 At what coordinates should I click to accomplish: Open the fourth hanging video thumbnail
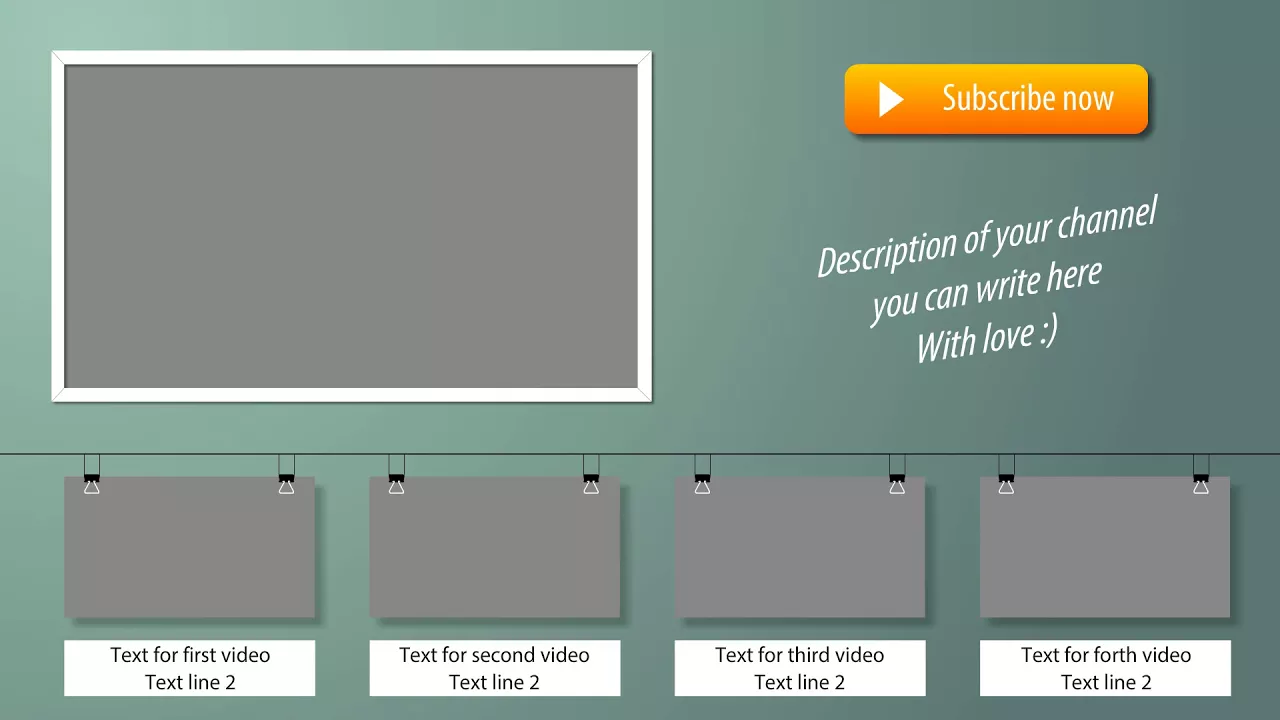click(x=1104, y=546)
